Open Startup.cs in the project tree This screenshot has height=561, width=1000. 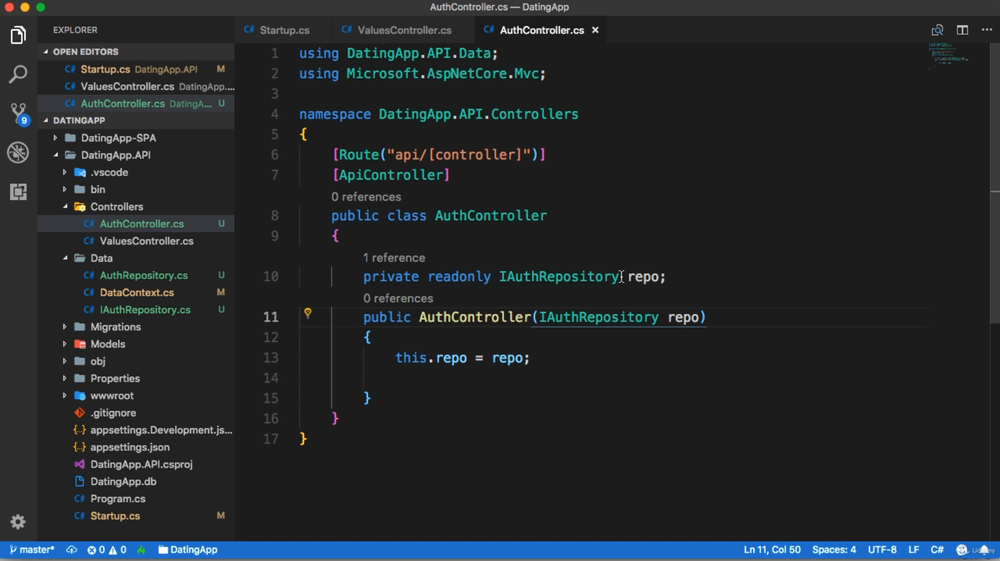pyautogui.click(x=136, y=516)
